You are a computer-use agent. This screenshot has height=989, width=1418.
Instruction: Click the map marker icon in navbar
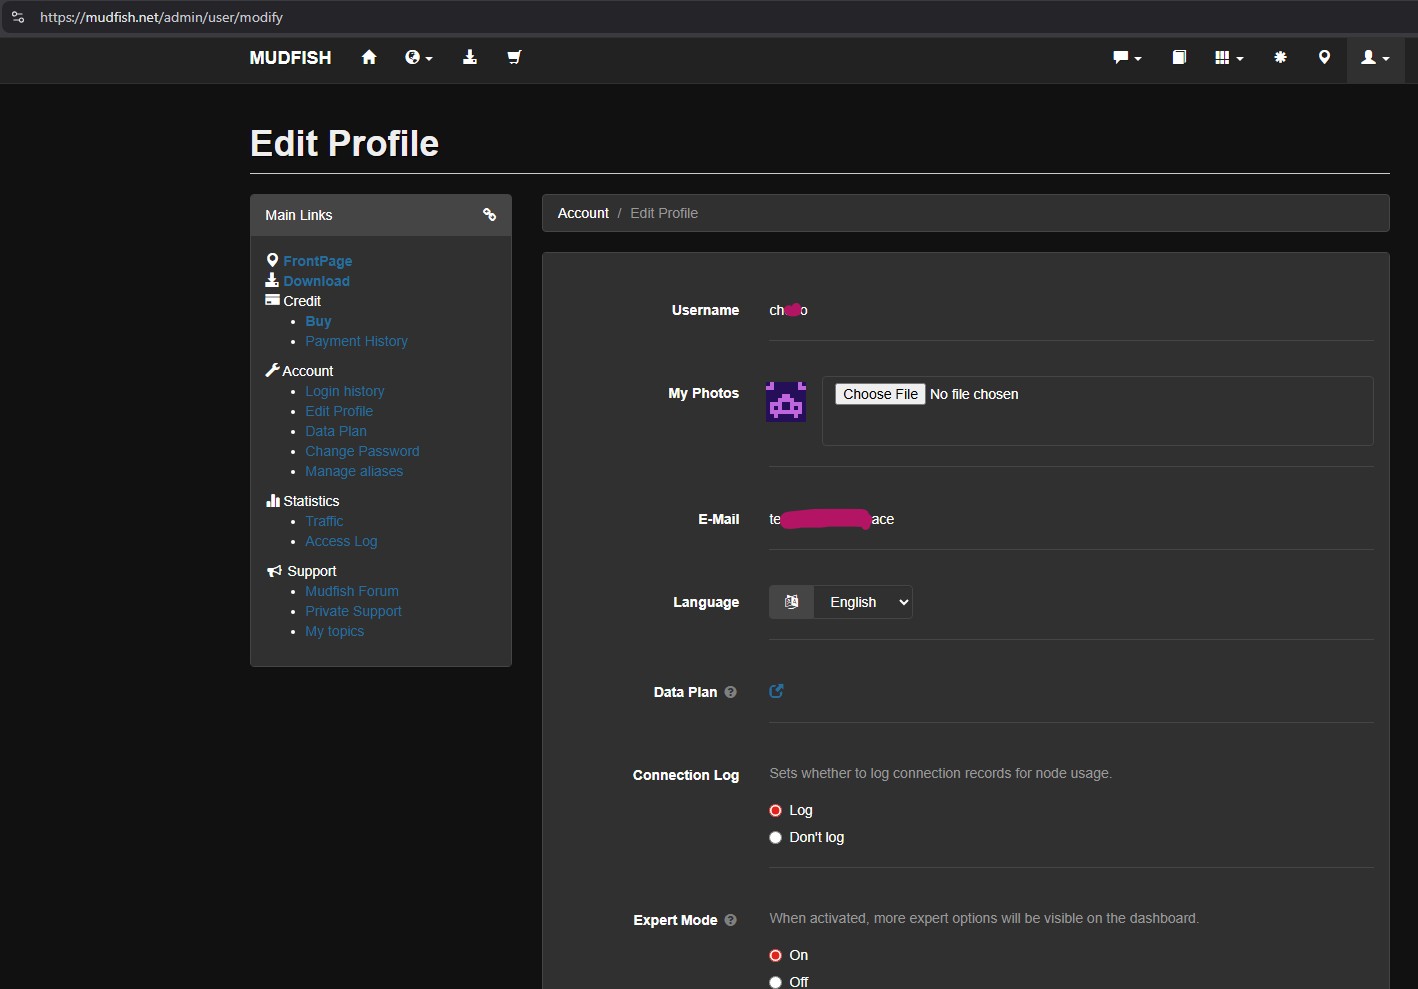click(1324, 58)
